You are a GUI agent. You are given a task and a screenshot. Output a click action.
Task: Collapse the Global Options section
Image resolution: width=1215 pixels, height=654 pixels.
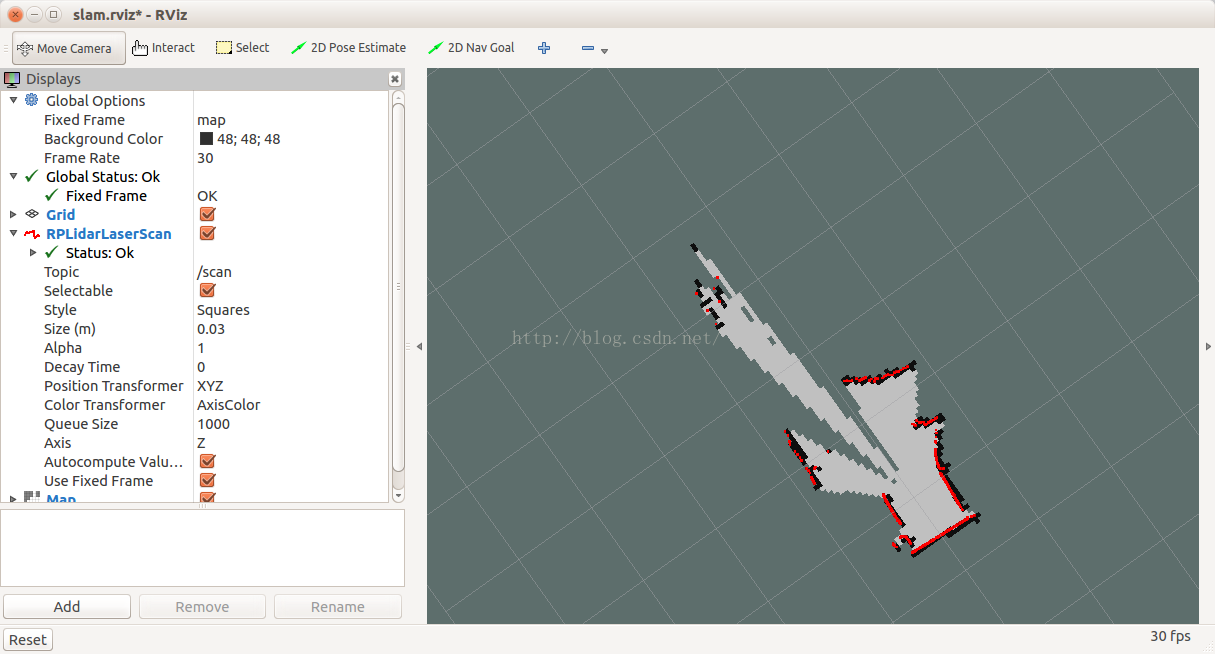click(13, 100)
